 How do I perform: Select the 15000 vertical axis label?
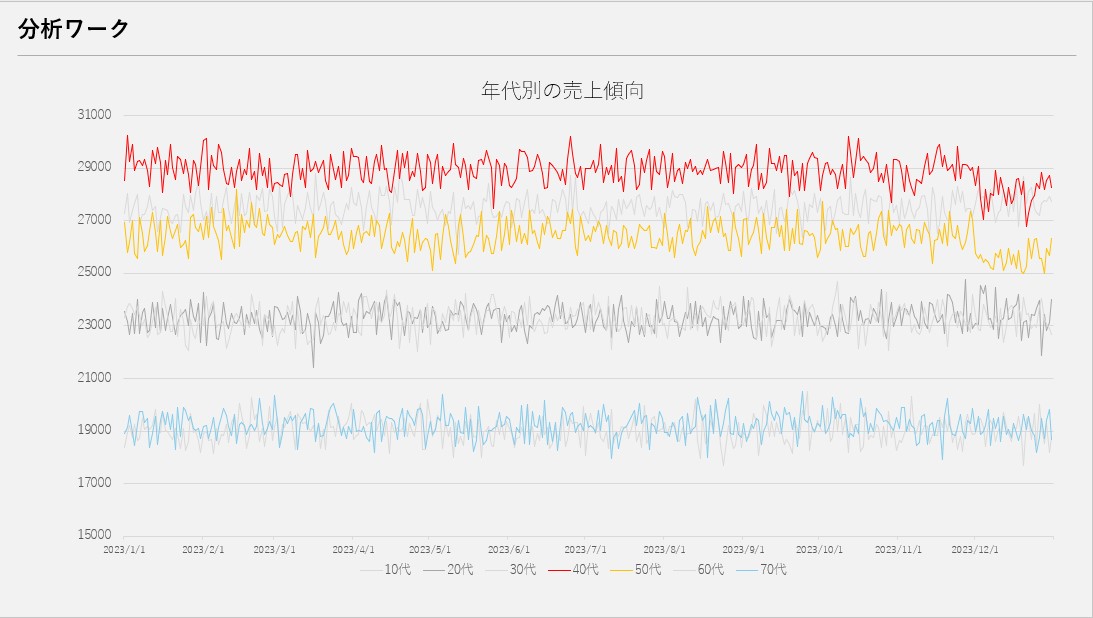pyautogui.click(x=95, y=536)
